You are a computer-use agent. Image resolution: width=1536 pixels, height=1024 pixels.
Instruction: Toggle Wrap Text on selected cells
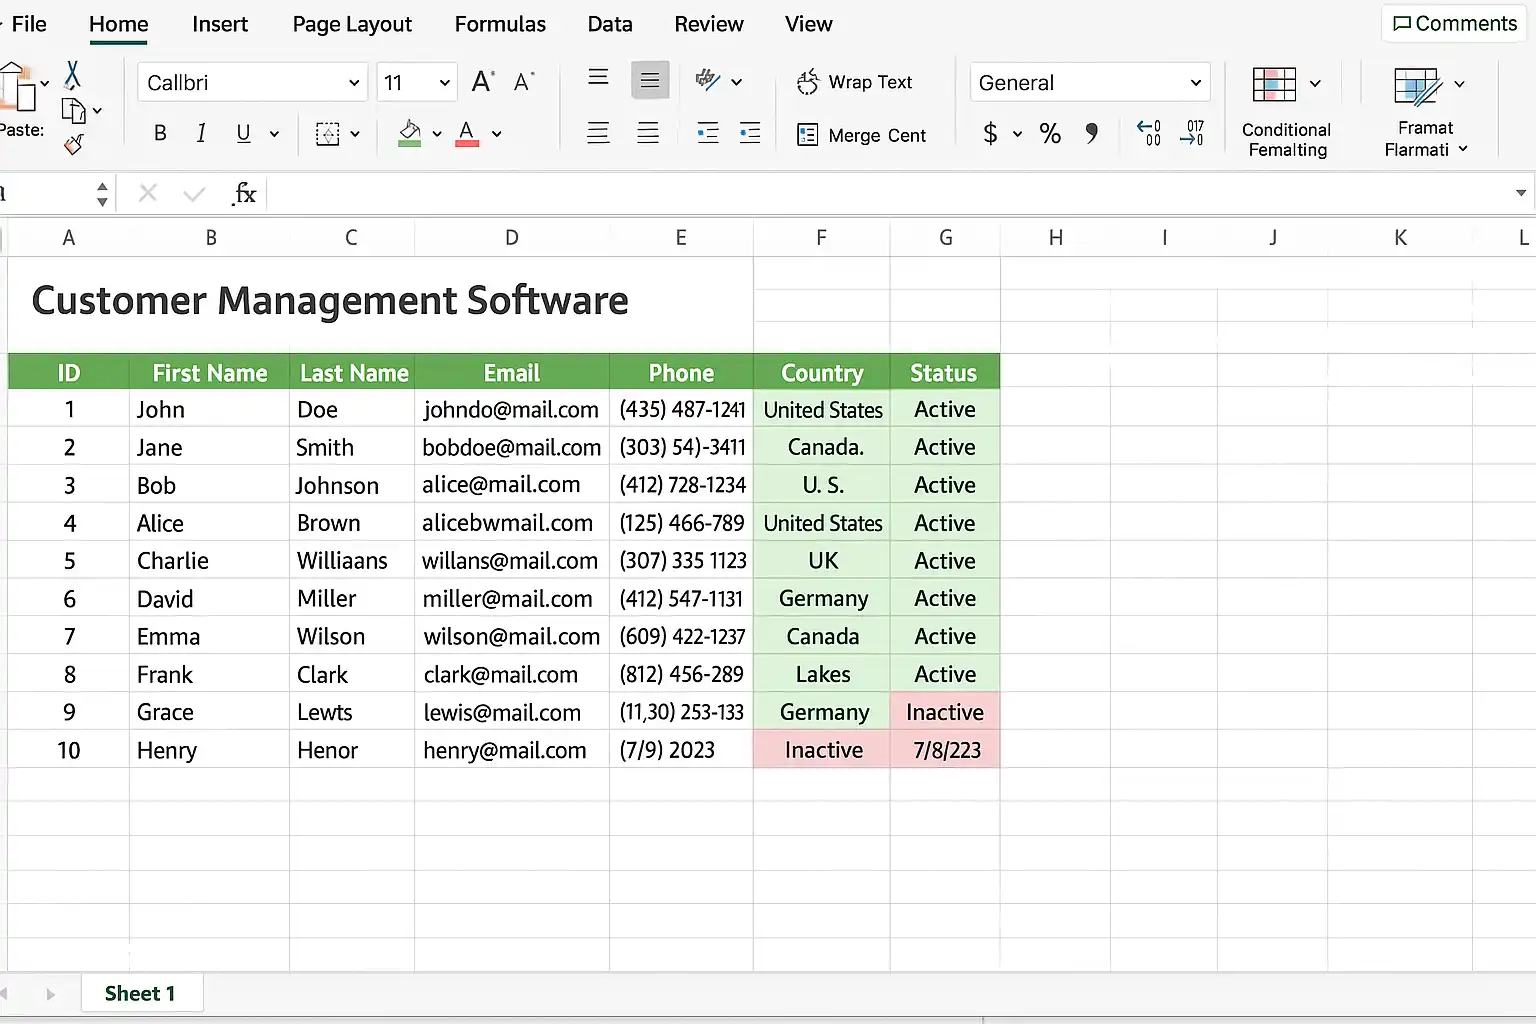(855, 82)
